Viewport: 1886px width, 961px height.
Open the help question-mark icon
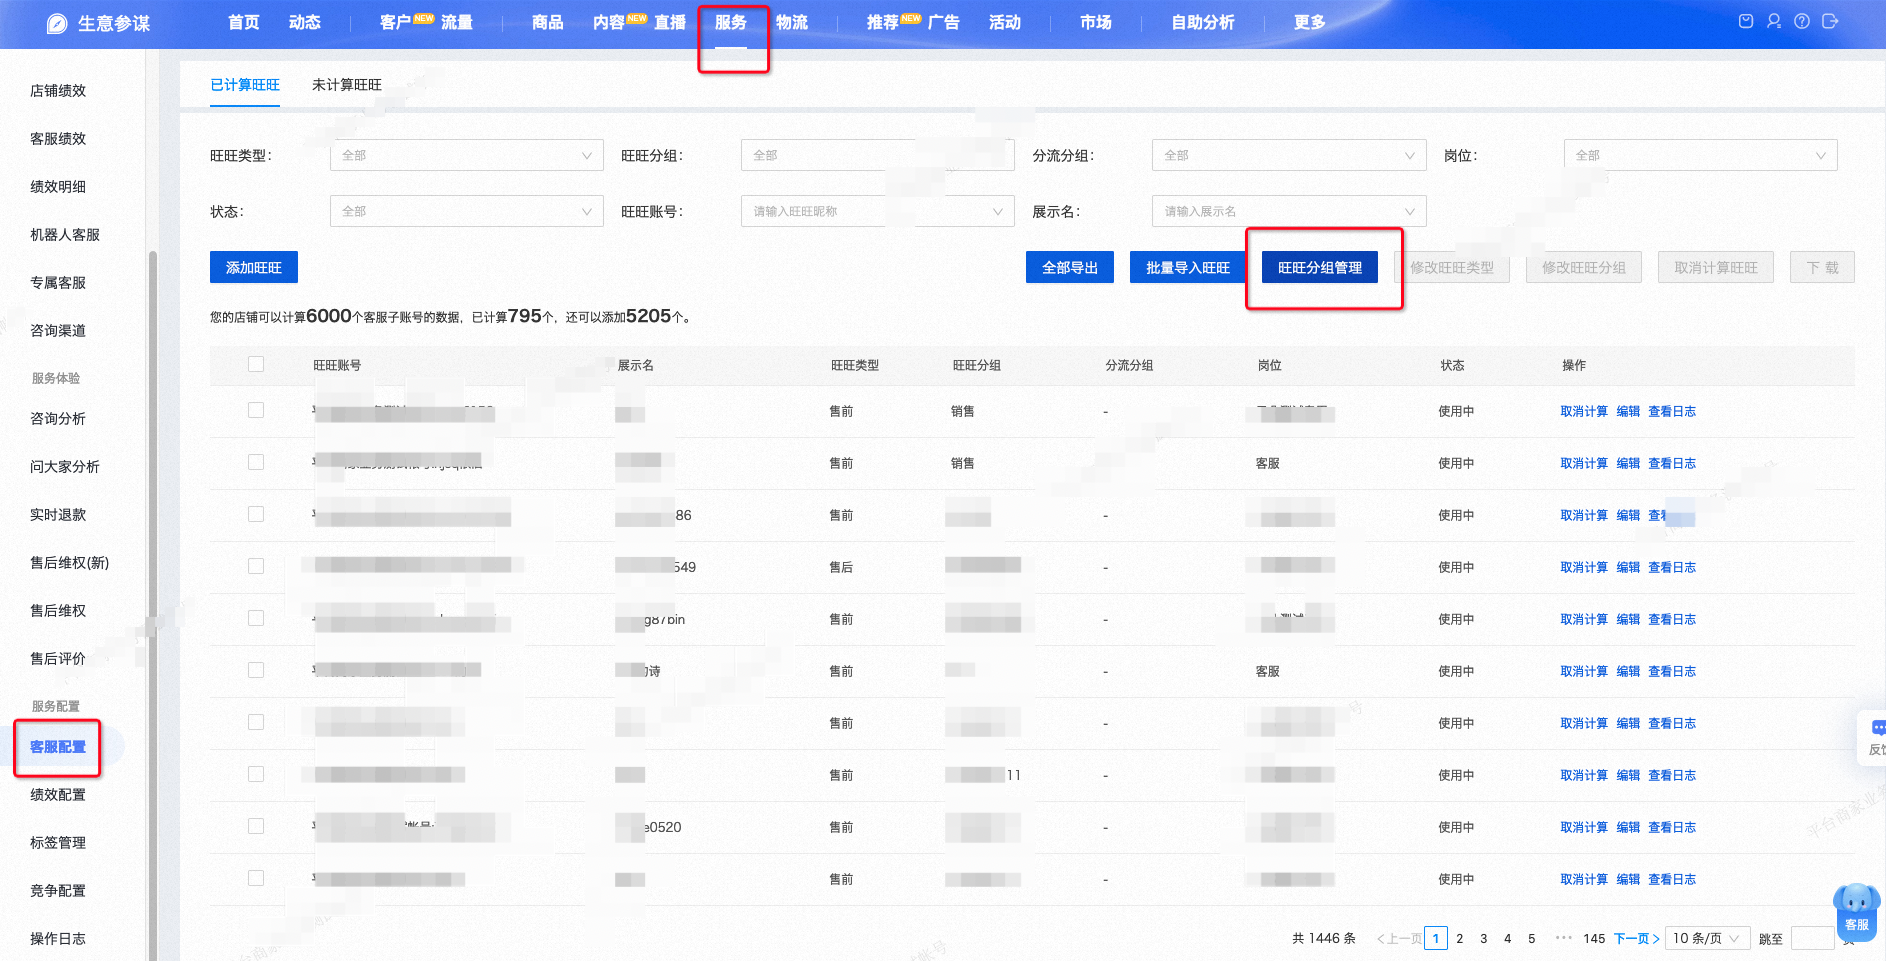pyautogui.click(x=1802, y=21)
